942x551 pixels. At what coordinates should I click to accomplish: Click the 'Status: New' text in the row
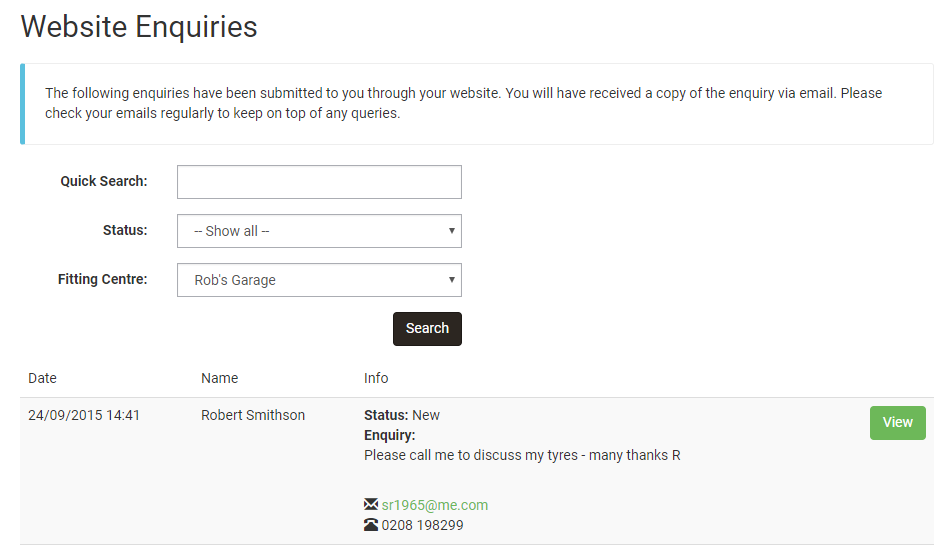[402, 415]
